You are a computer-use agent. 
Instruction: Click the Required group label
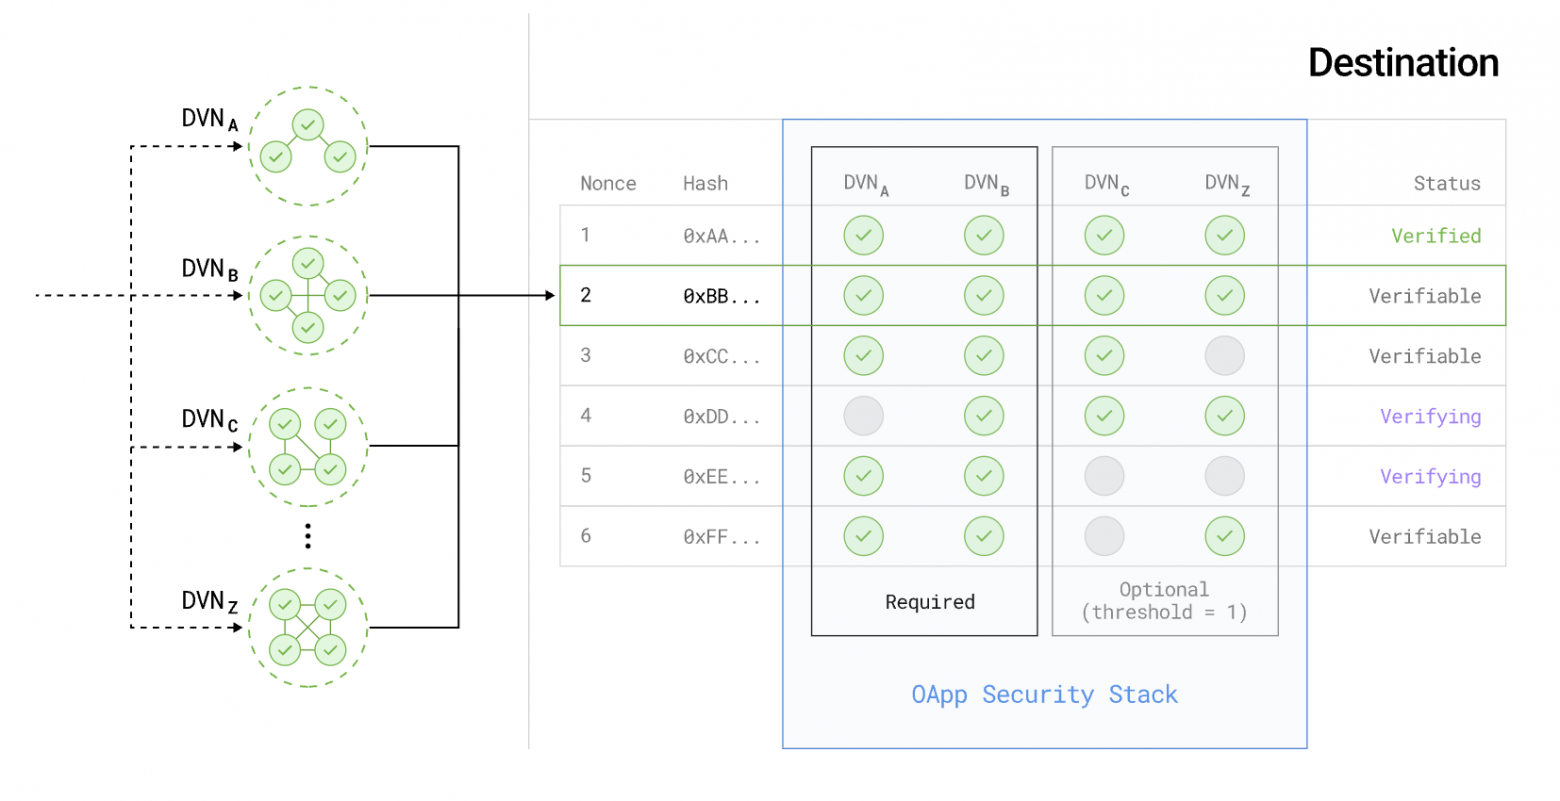pyautogui.click(x=929, y=602)
